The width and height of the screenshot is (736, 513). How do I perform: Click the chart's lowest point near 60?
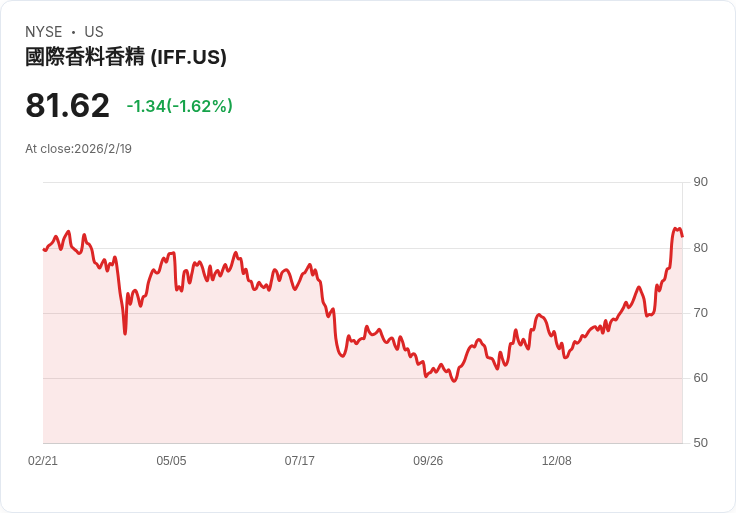pos(453,381)
